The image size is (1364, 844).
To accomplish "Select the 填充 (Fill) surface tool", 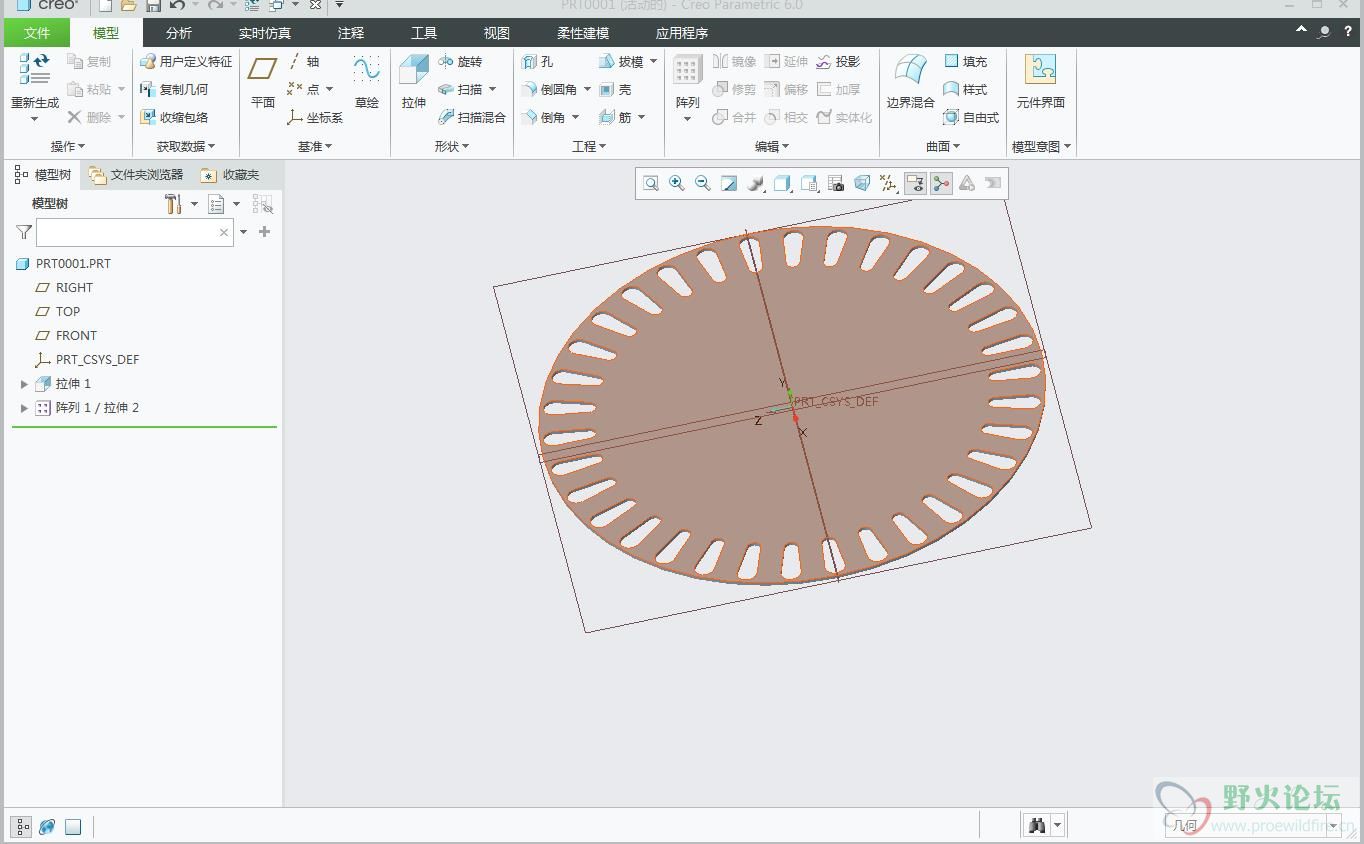I will click(965, 61).
